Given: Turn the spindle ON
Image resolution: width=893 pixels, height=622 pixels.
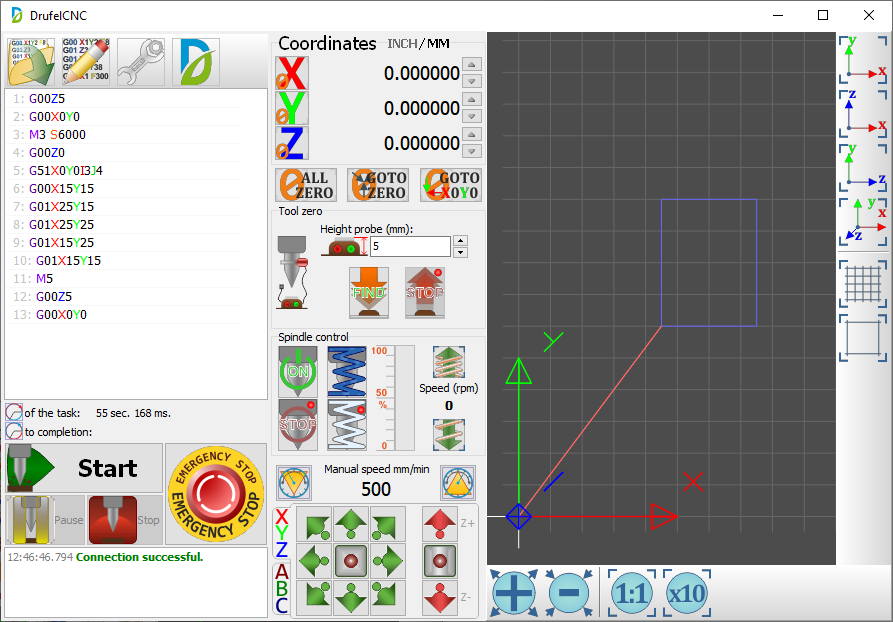Looking at the screenshot, I should coord(298,370).
